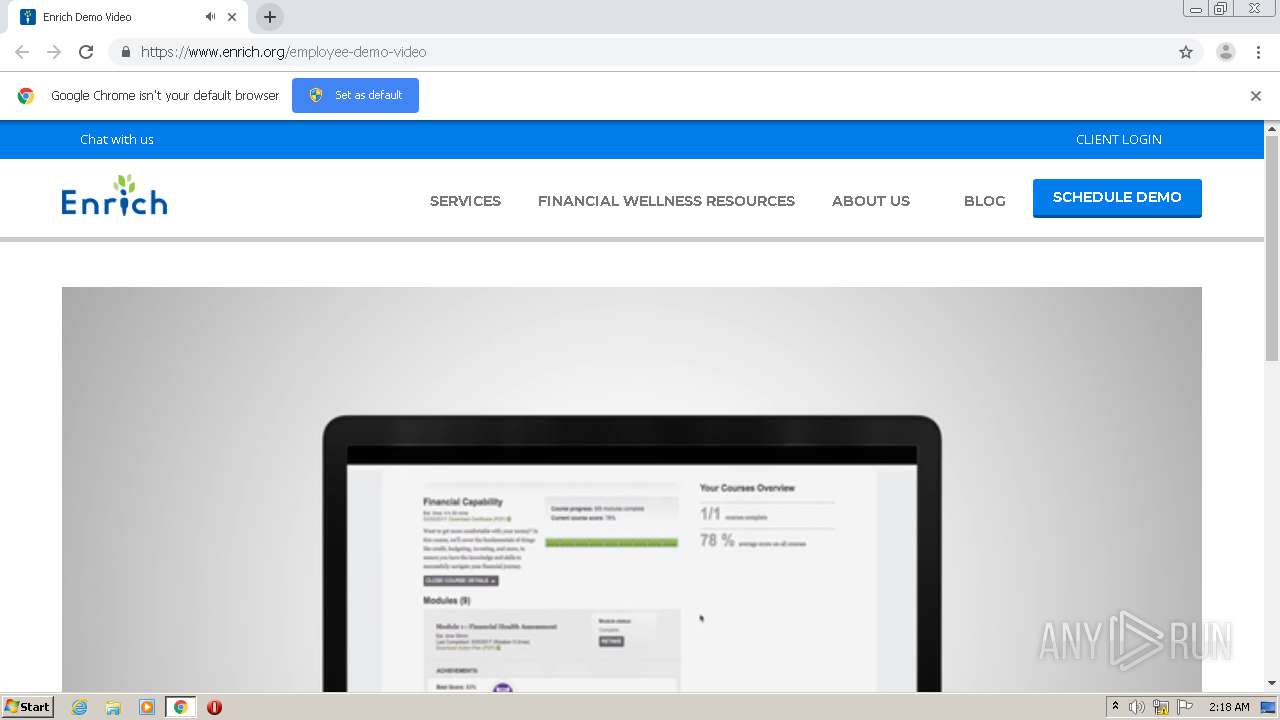The width and height of the screenshot is (1280, 720).
Task: Click scrollbar down arrow
Action: coord(1272,684)
